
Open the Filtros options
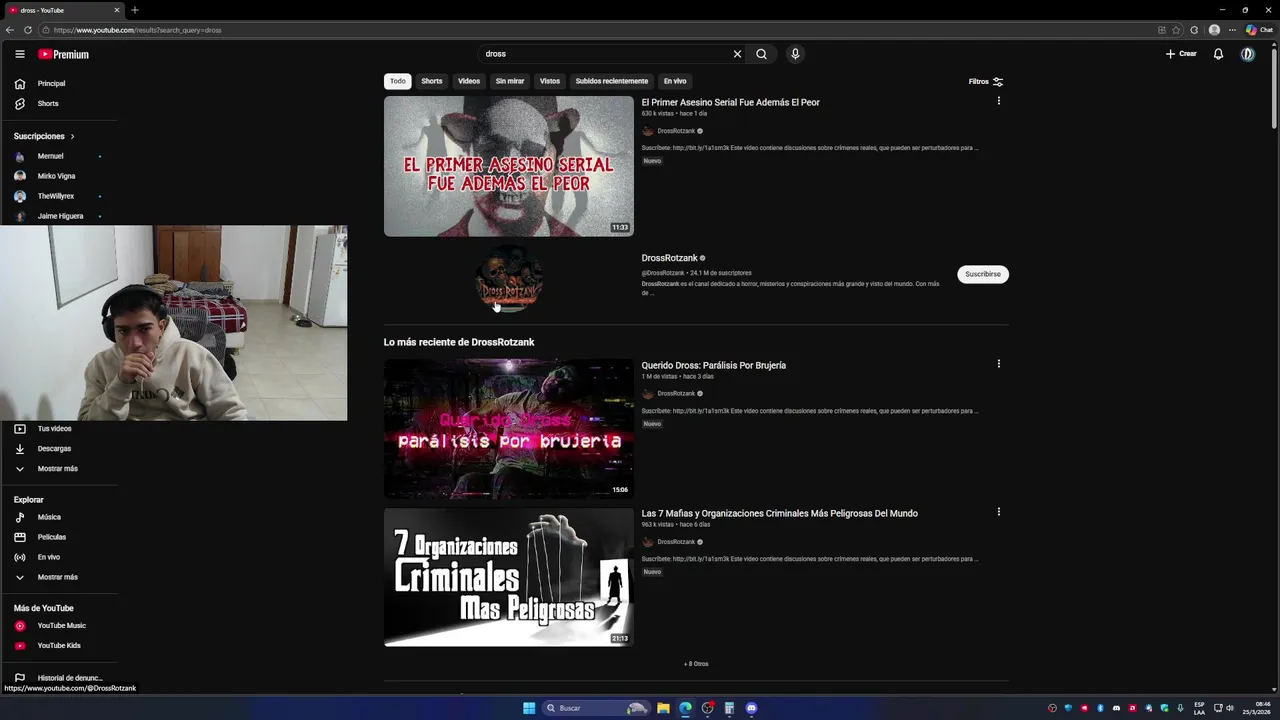point(986,82)
